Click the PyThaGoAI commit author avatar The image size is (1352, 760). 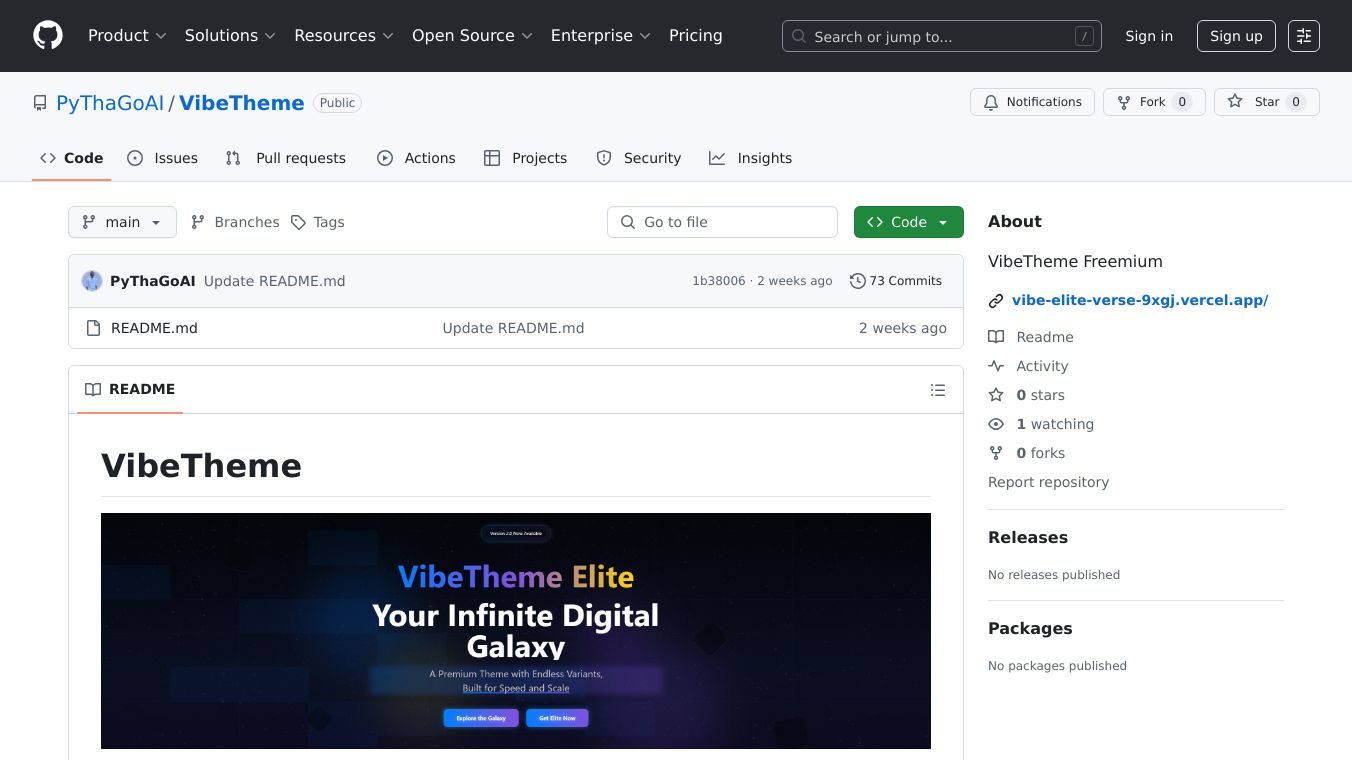[92, 281]
